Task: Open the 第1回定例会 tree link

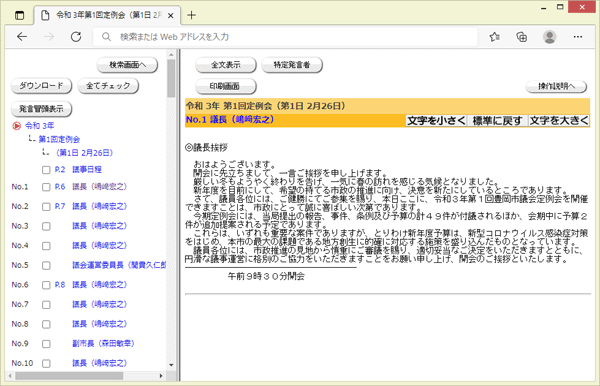Action: pyautogui.click(x=59, y=139)
